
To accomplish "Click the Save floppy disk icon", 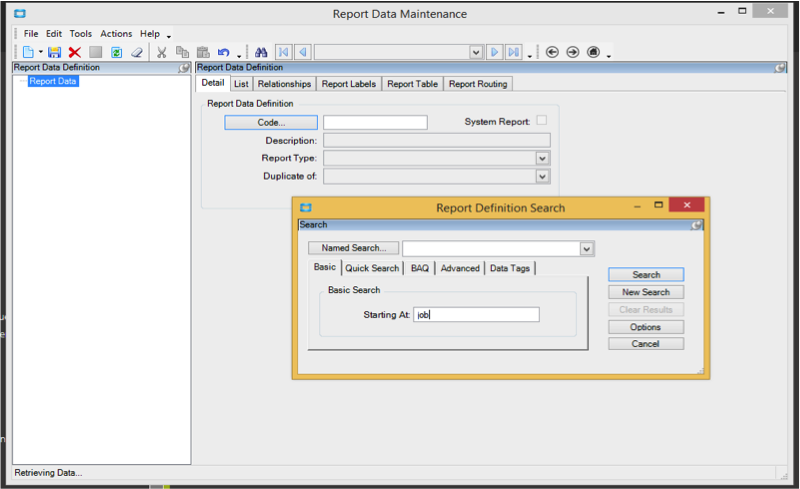I will pyautogui.click(x=54, y=52).
